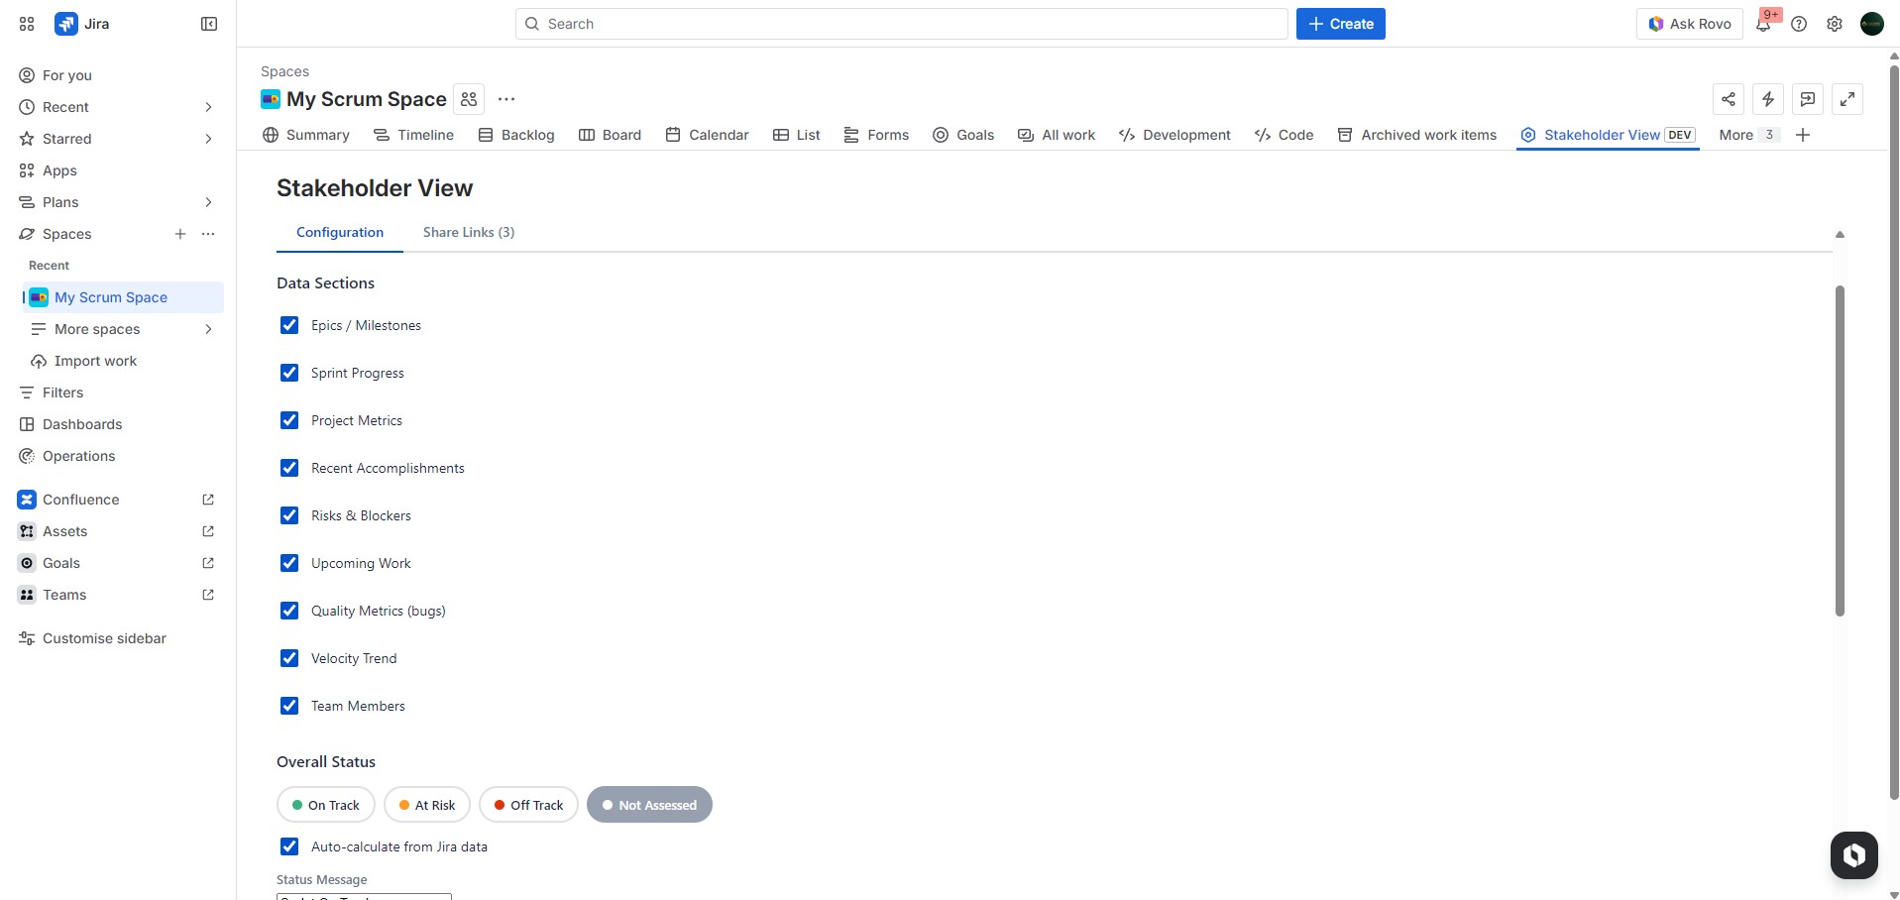
Task: Select the Off Track status option
Action: [x=528, y=804]
